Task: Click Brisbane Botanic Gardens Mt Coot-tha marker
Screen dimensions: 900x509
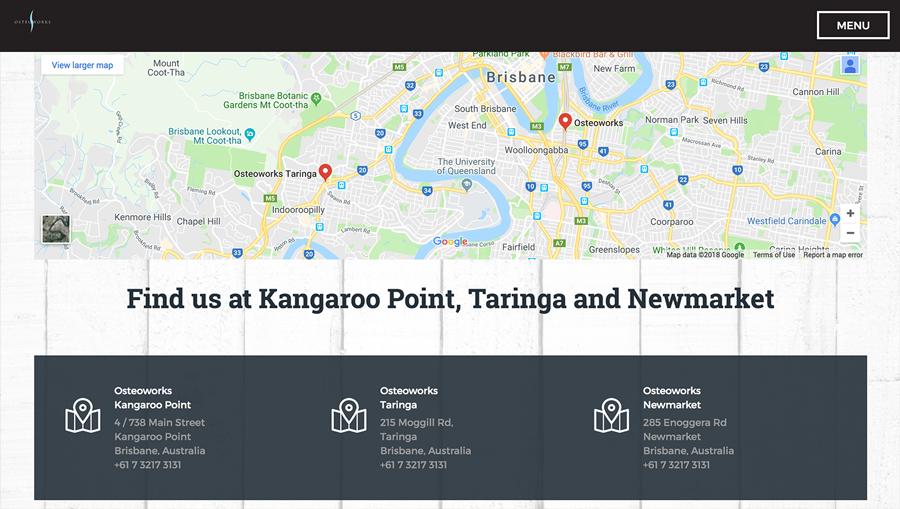Action: tap(316, 99)
